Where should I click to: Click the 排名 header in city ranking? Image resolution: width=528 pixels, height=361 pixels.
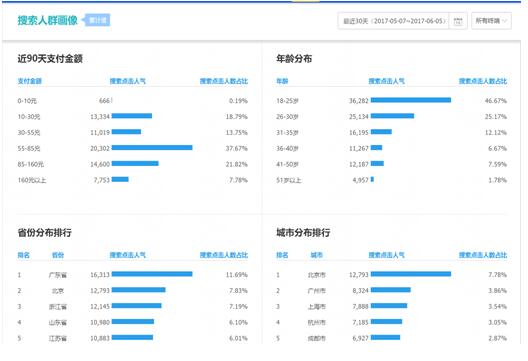[282, 255]
